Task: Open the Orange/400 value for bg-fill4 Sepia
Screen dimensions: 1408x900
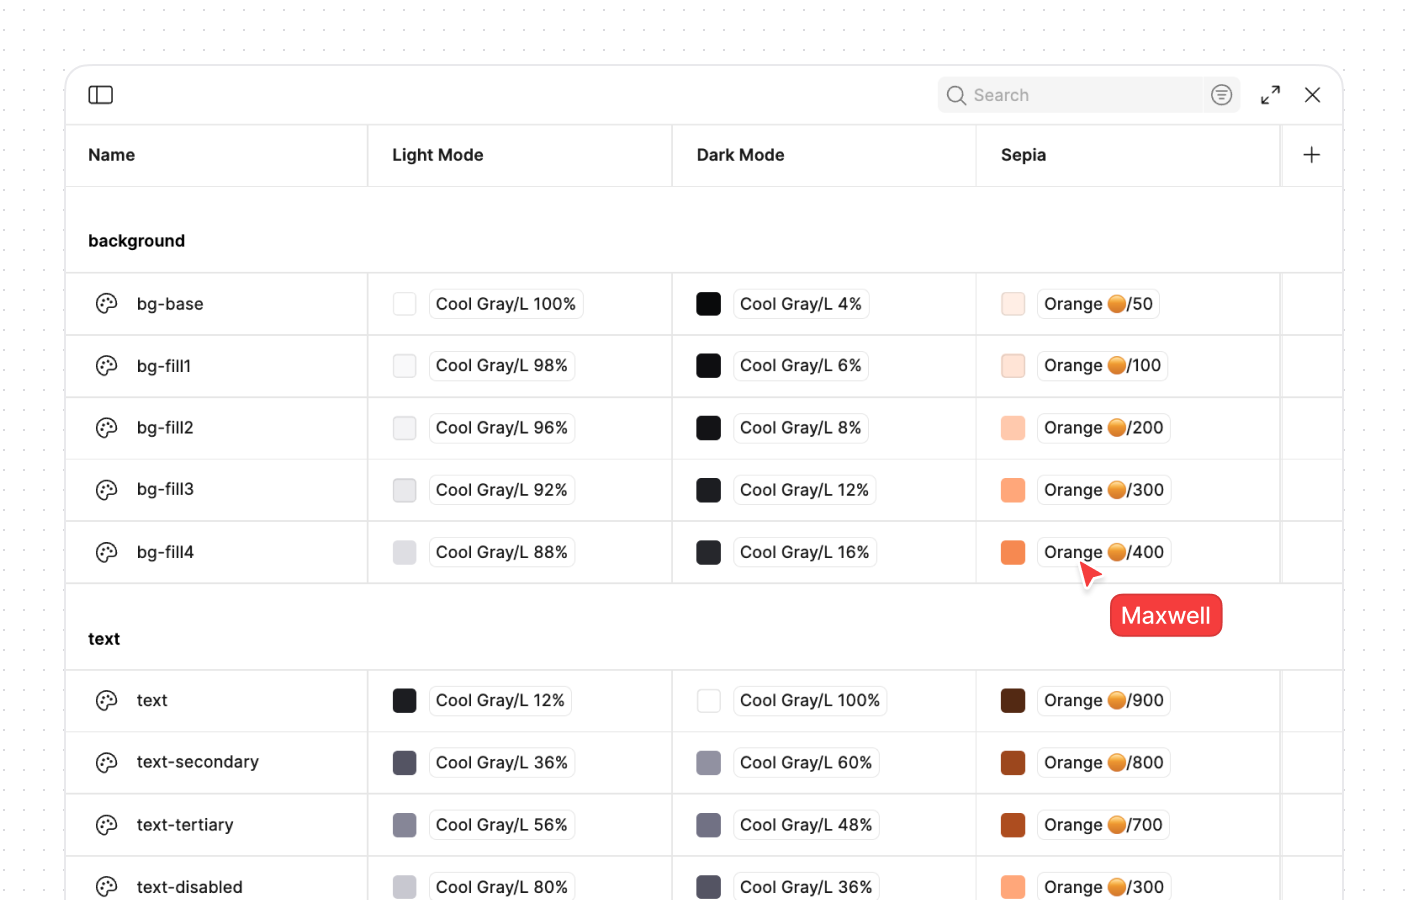Action: 1103,551
